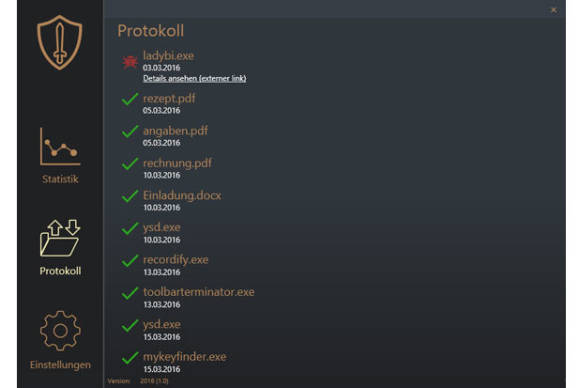Close the window with X button
The height and width of the screenshot is (388, 580).
click(x=553, y=10)
